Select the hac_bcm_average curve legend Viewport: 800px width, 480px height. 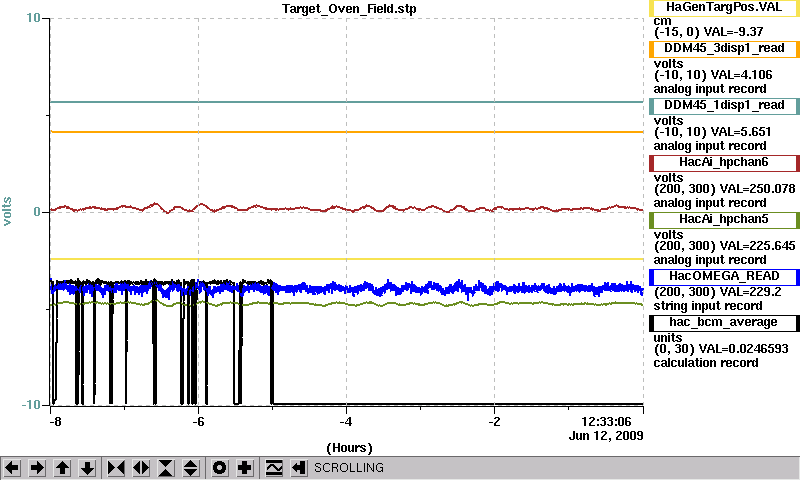[x=724, y=323]
